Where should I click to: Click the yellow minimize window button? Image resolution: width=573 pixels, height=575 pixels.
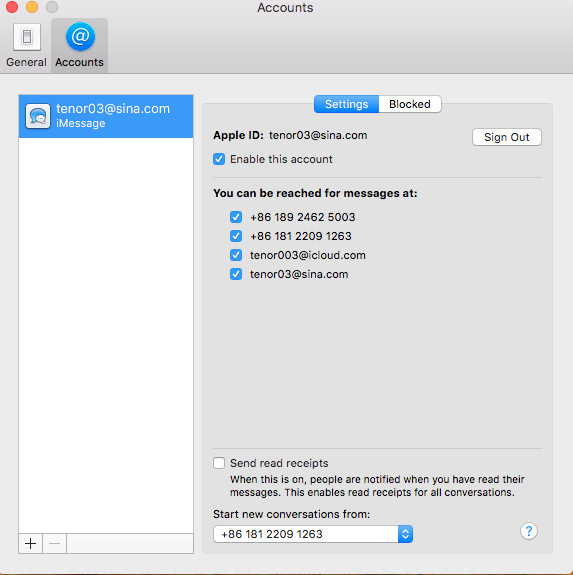point(32,7)
